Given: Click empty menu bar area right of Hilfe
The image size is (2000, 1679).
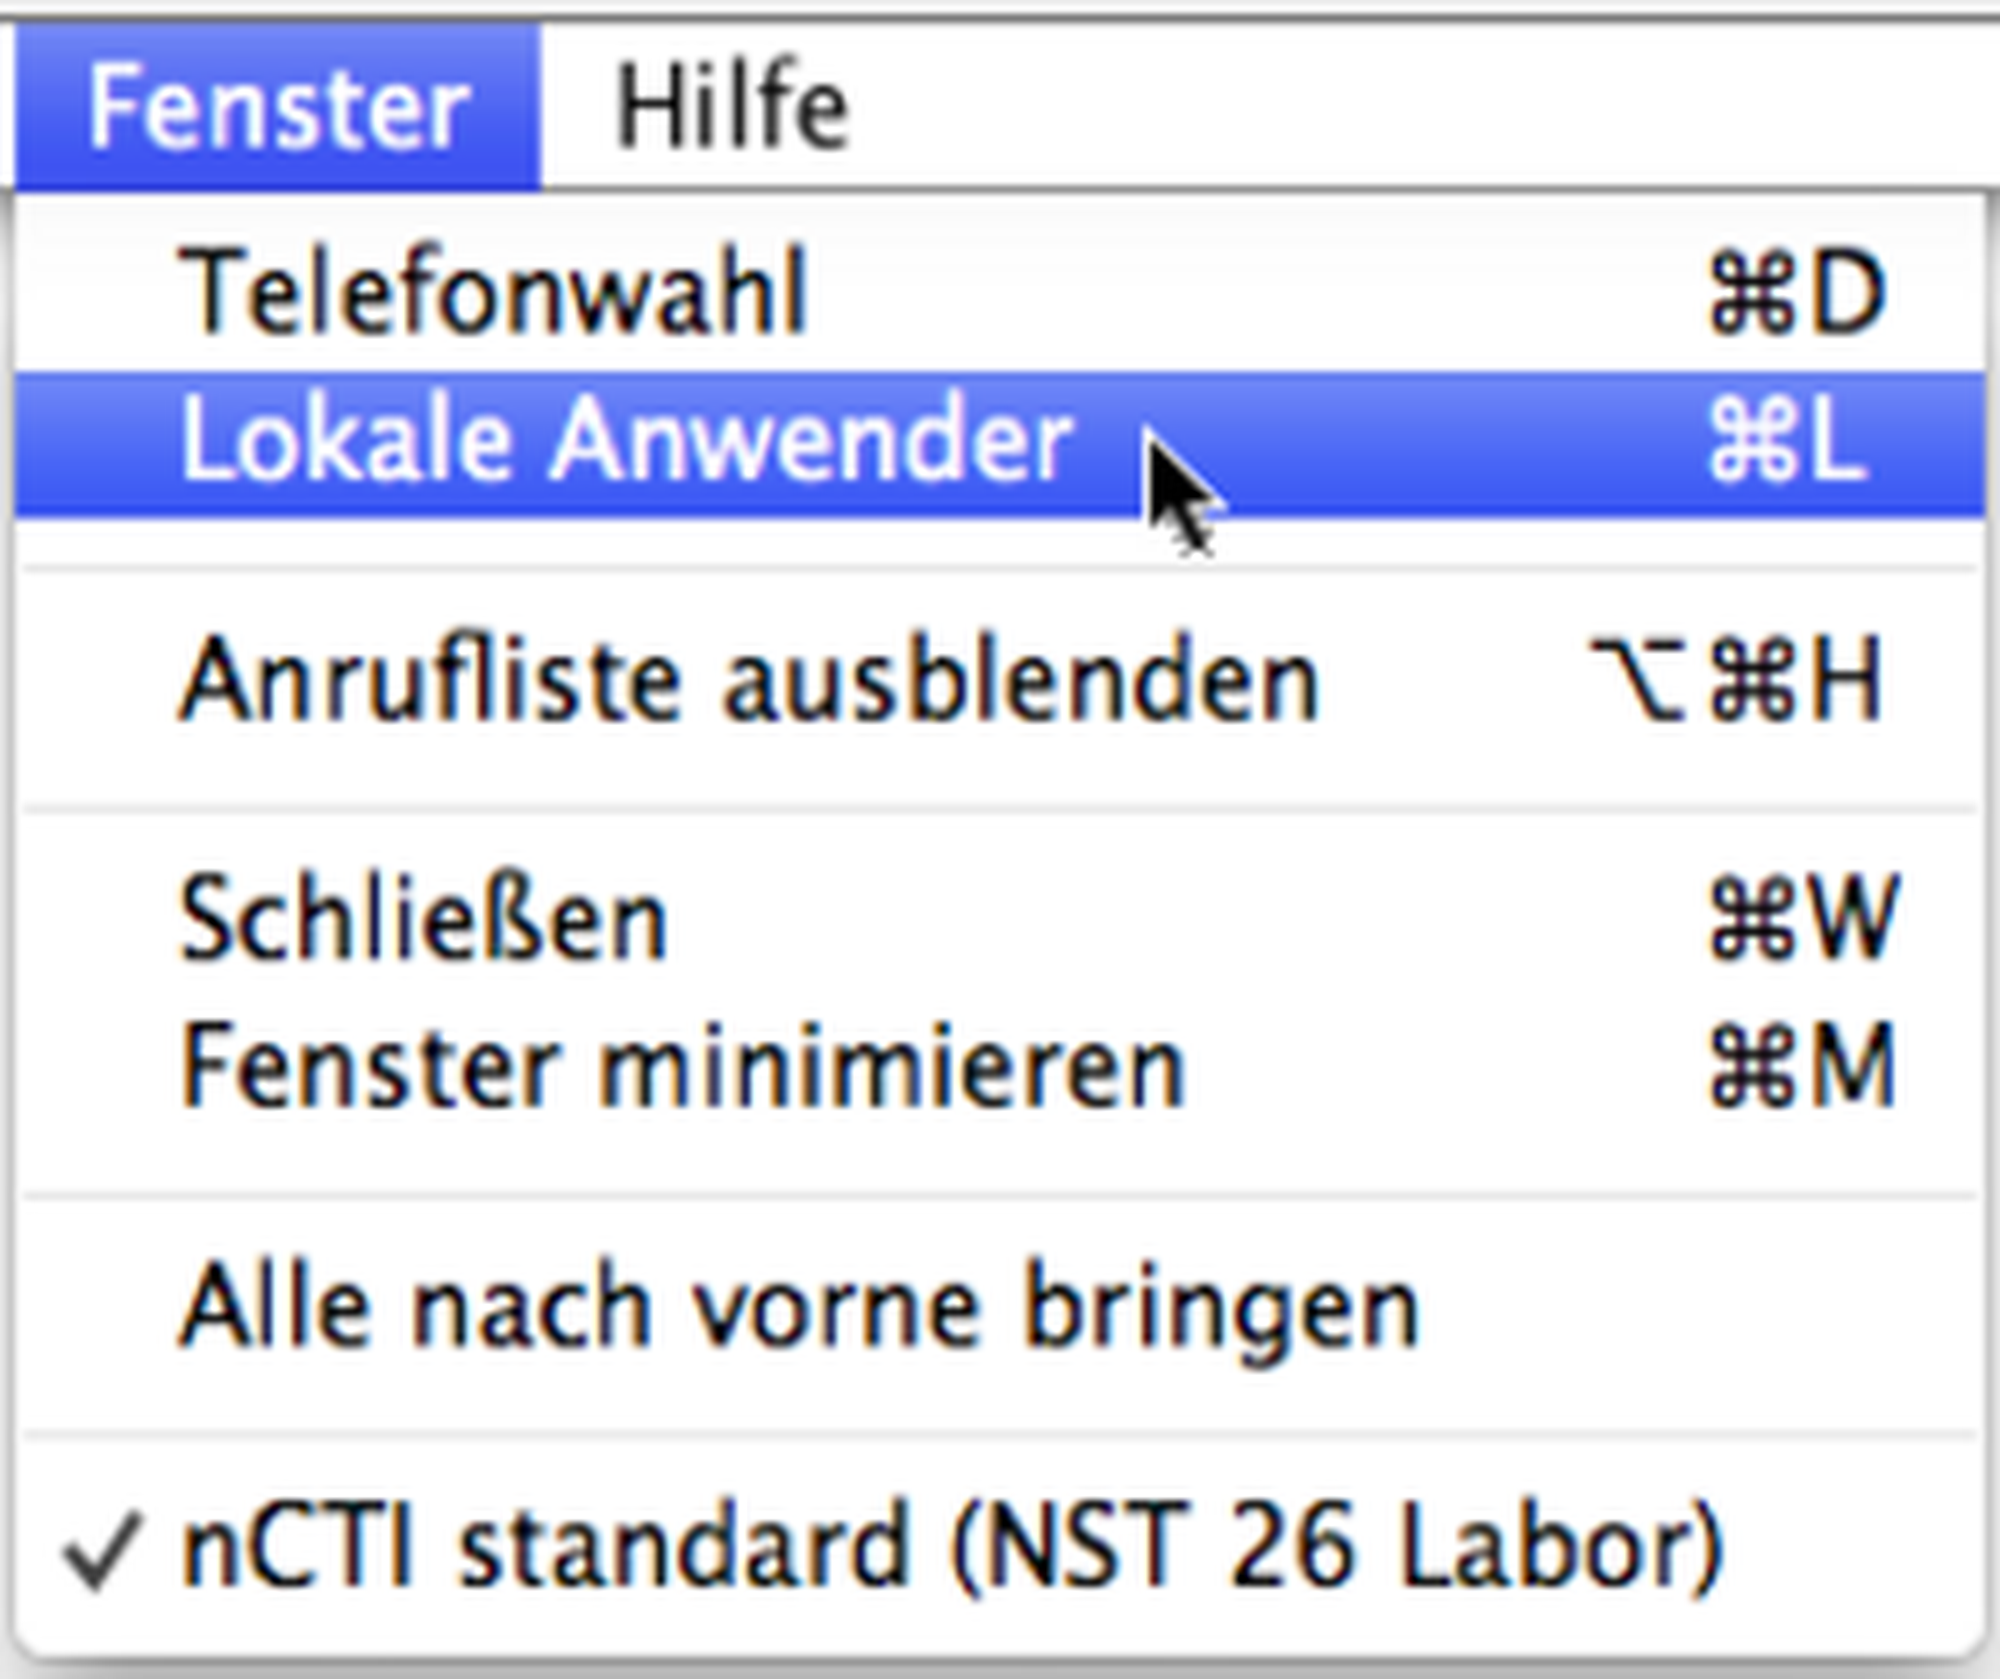Looking at the screenshot, I should pos(1400,107).
